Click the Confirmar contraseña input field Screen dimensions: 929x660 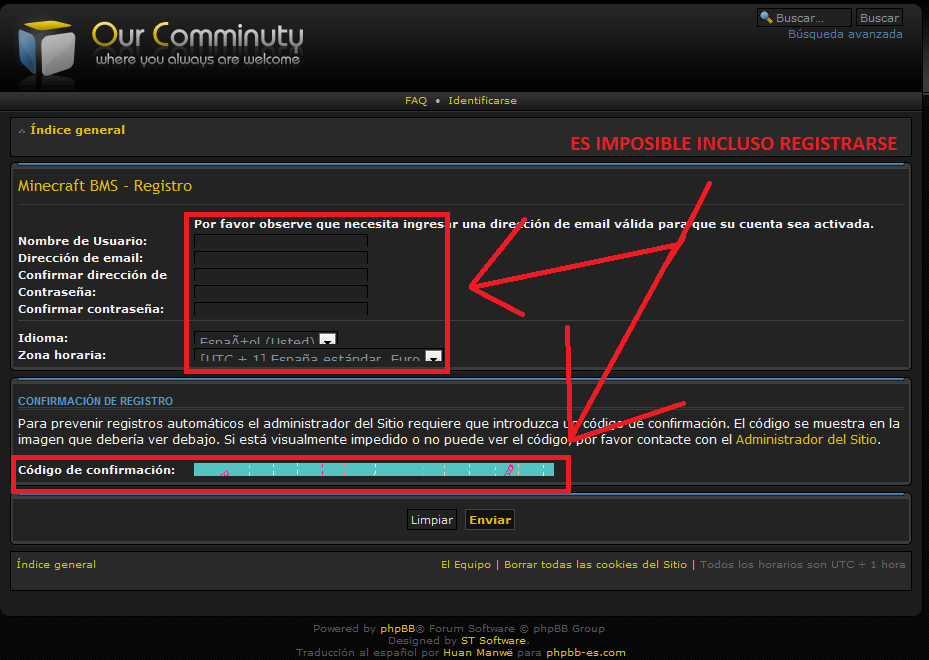tap(281, 309)
